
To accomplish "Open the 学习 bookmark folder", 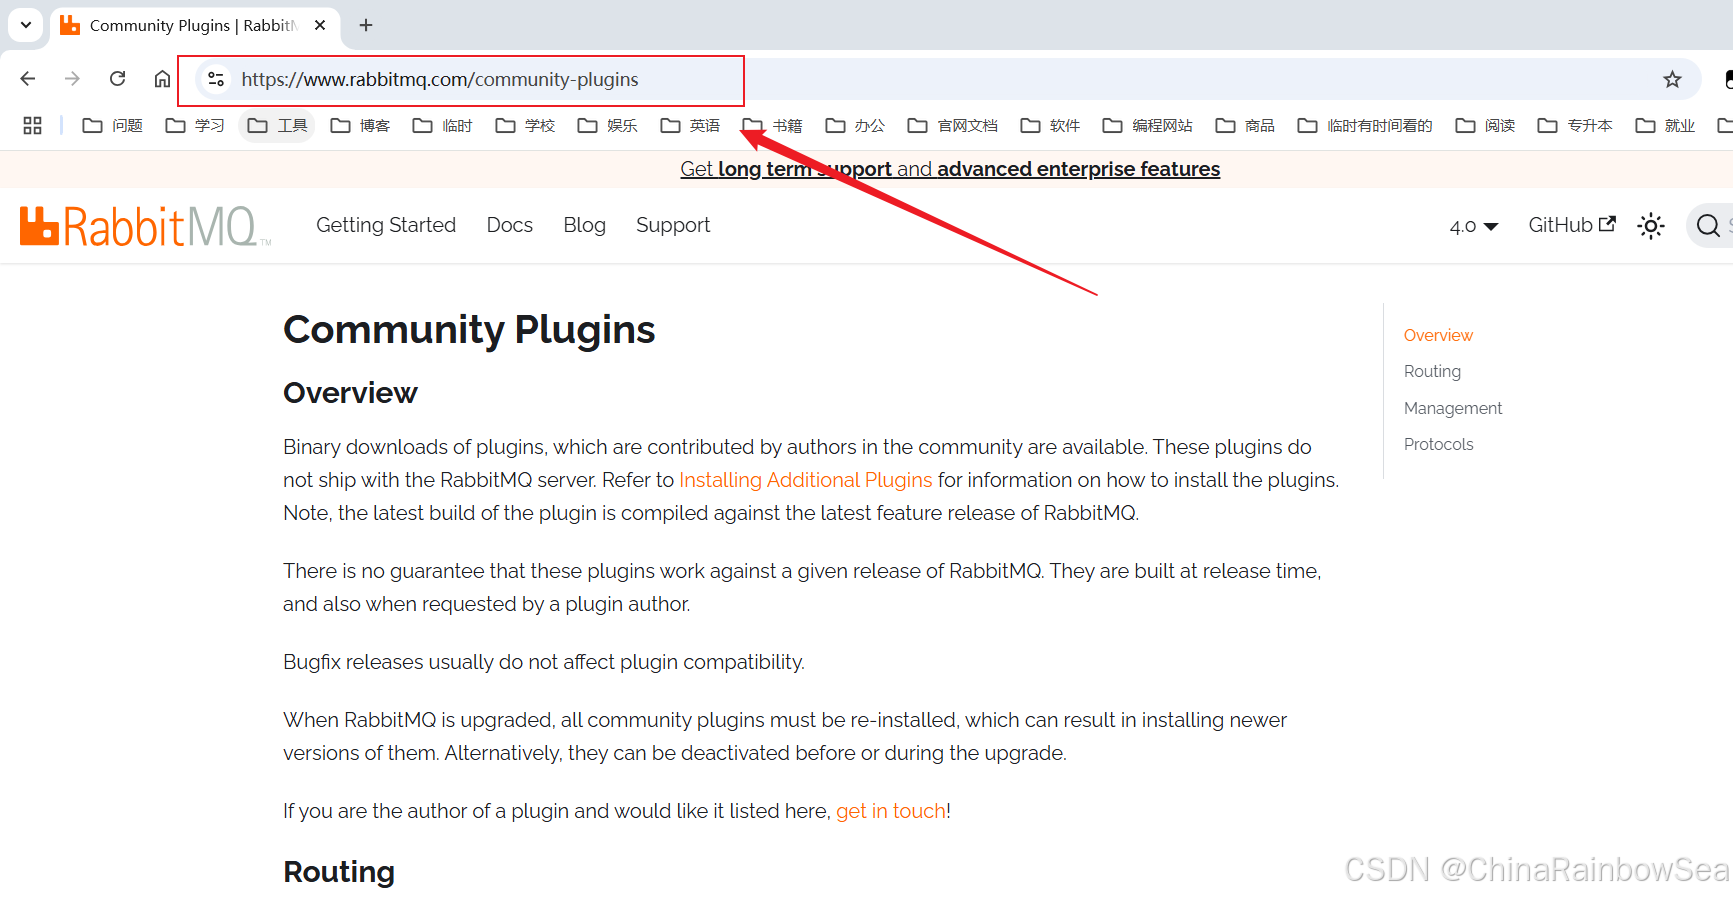I will [195, 125].
